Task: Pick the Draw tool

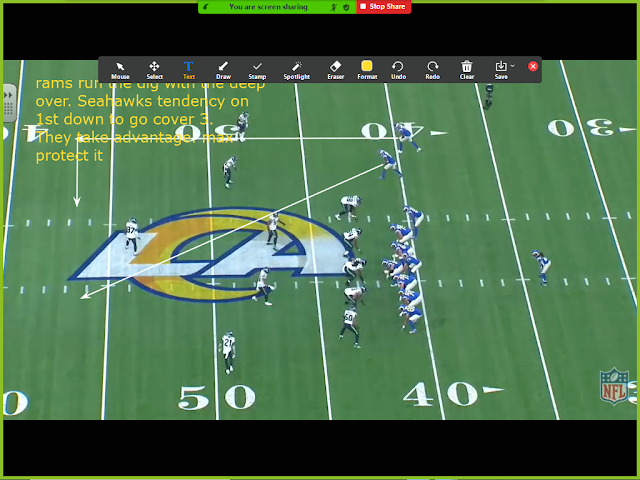Action: [x=223, y=70]
